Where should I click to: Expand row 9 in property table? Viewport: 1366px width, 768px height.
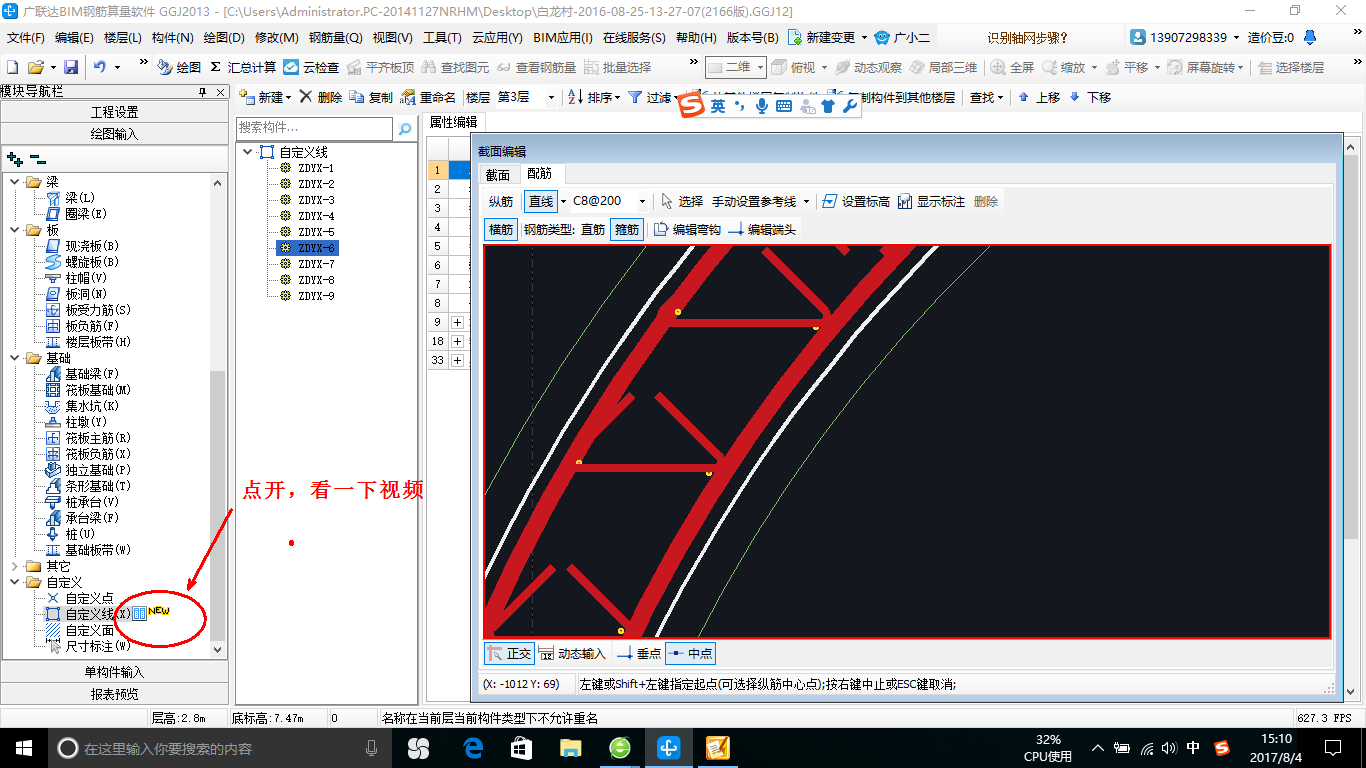(x=458, y=322)
